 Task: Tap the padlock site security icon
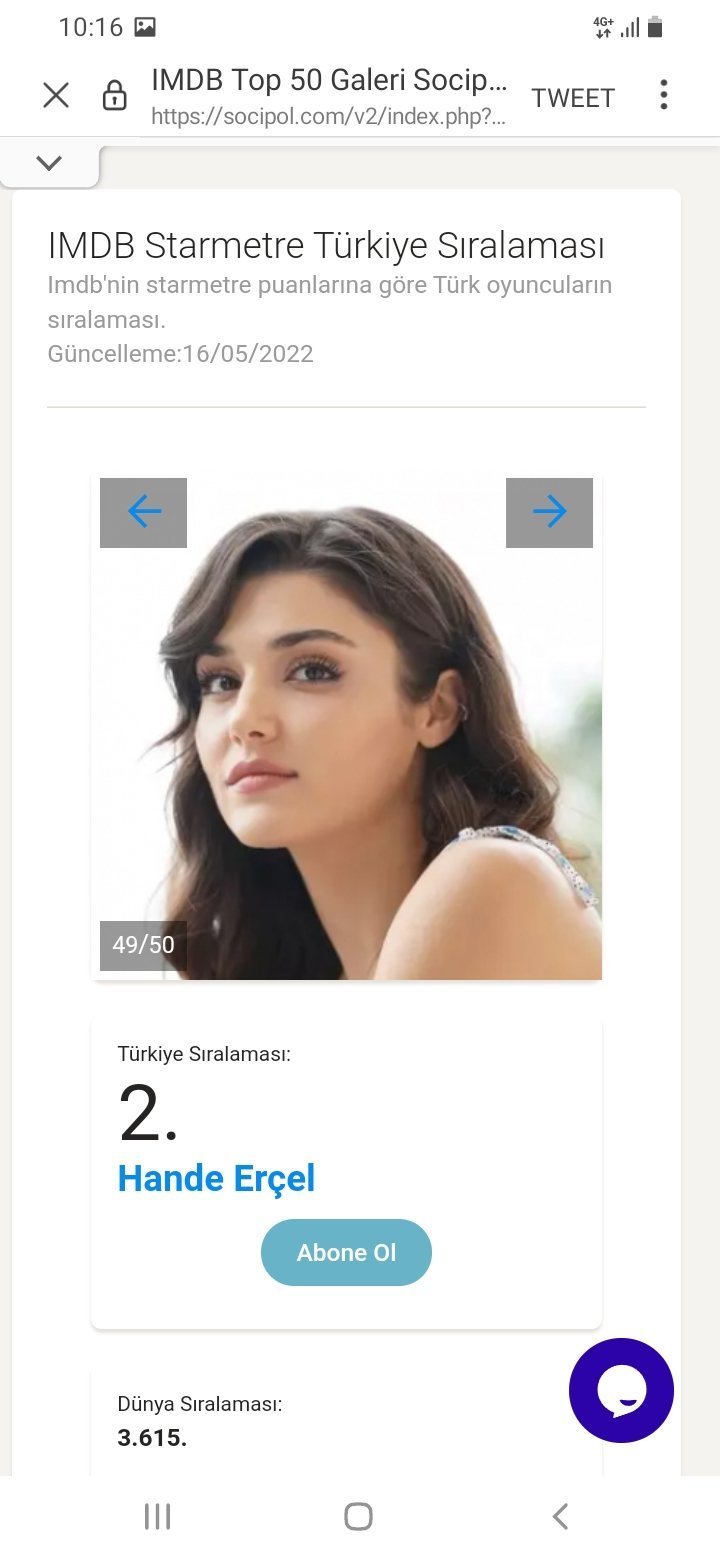point(115,96)
